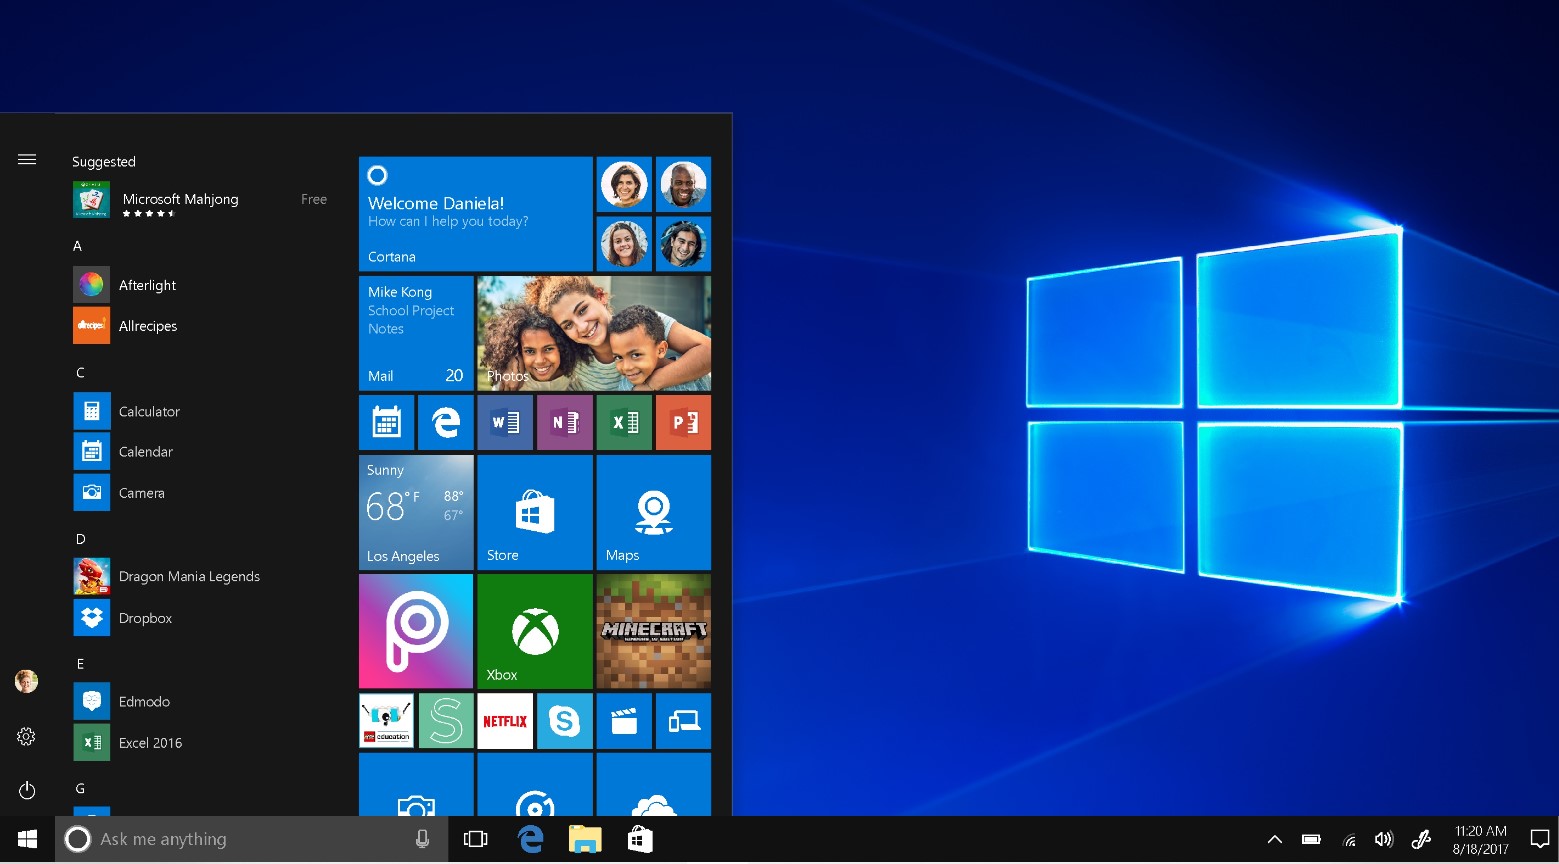Activate Cortana microphone in search box
Screen dimensions: 1559x864
tap(423, 840)
